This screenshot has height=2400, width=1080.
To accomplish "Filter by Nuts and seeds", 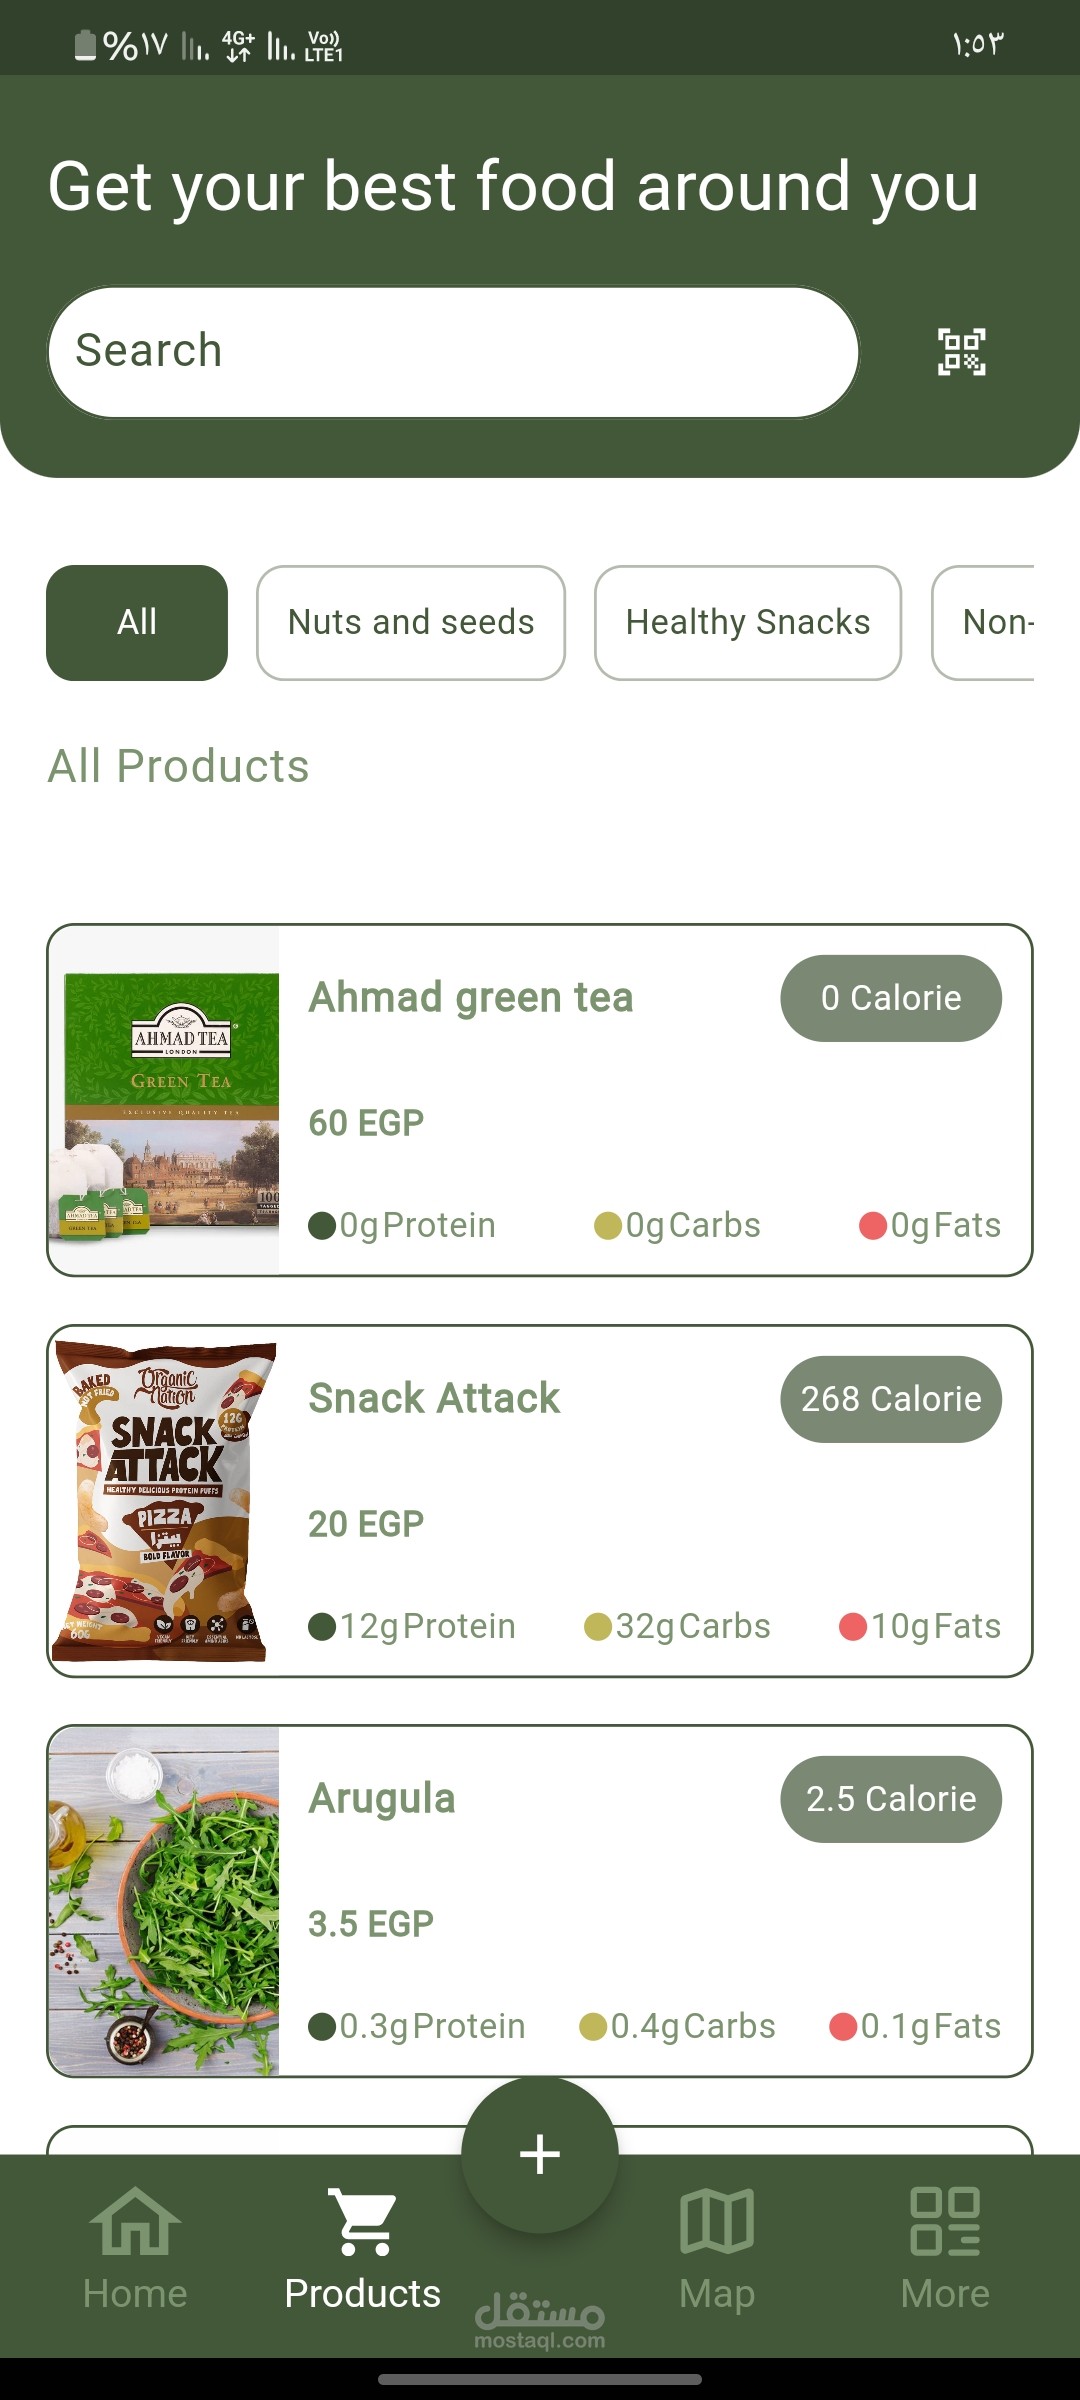I will pos(411,622).
